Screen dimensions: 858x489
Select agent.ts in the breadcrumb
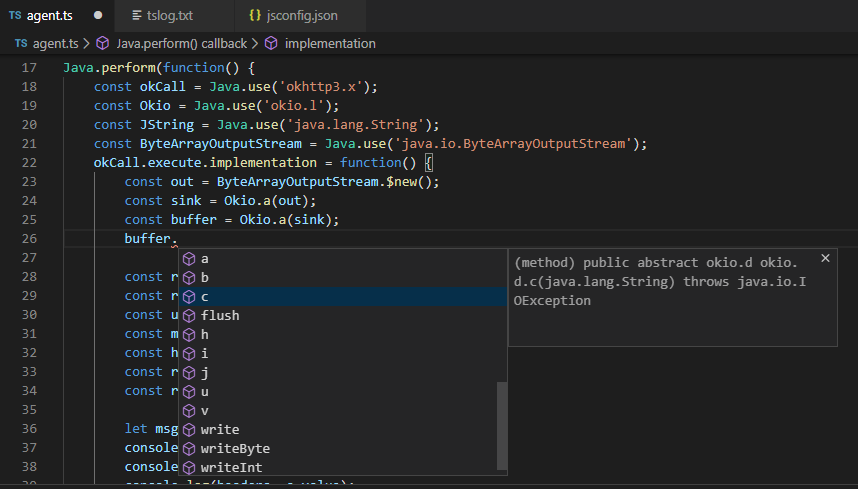[x=55, y=44]
